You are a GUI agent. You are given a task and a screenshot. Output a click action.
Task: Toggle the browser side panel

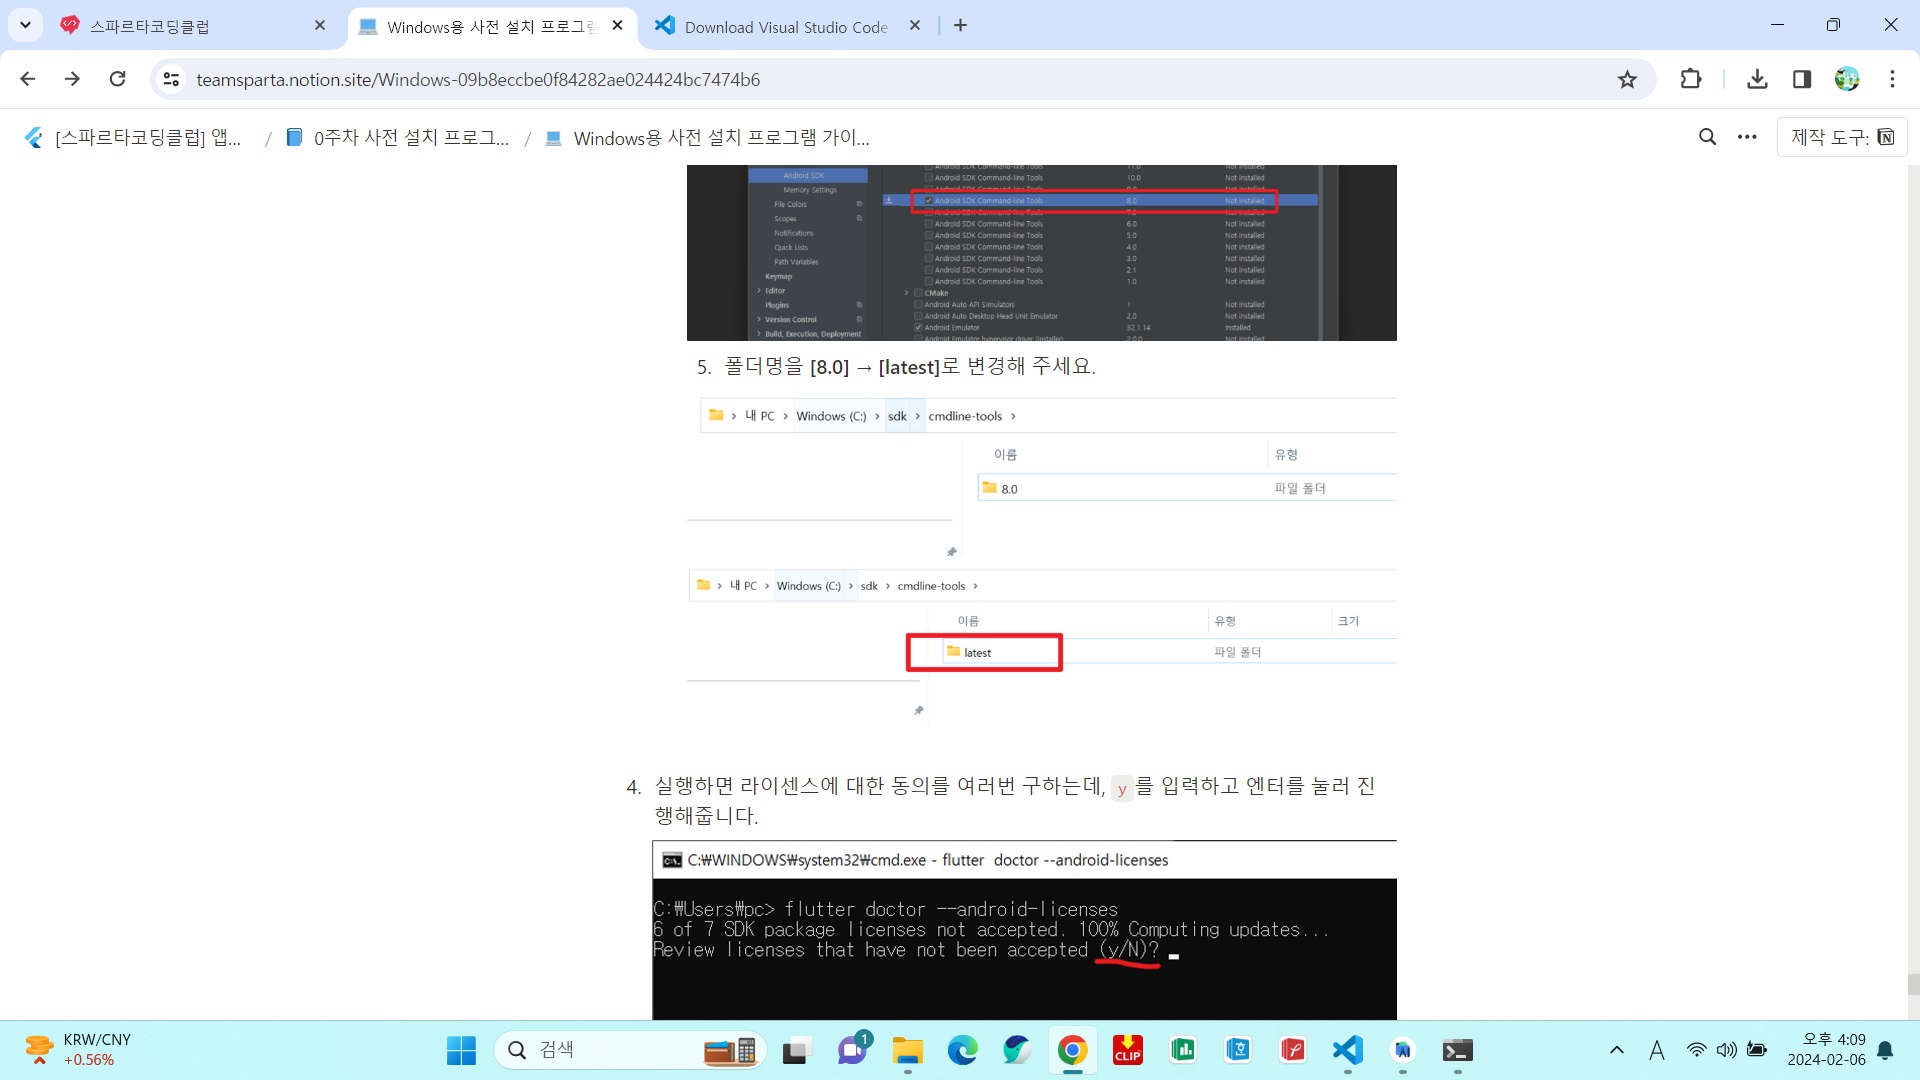(x=1802, y=79)
